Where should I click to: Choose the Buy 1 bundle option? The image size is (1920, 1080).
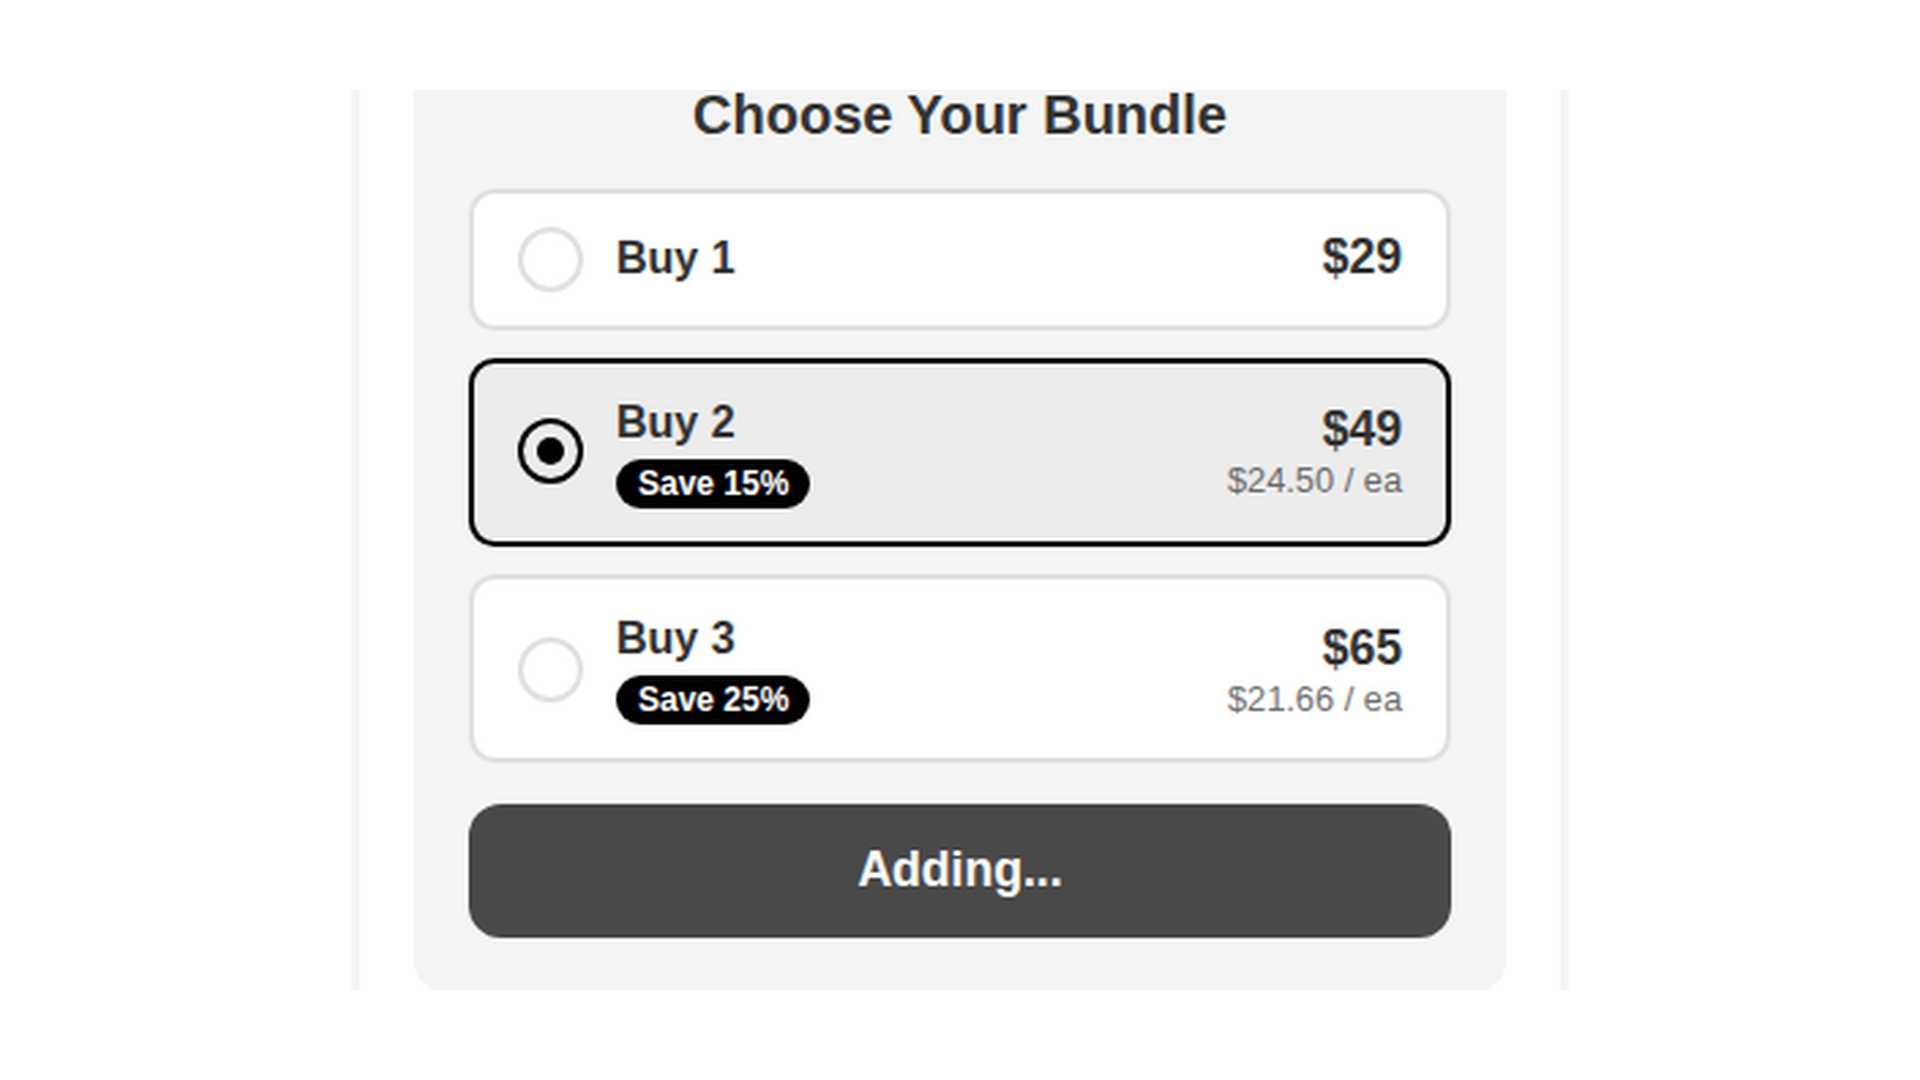(x=960, y=259)
